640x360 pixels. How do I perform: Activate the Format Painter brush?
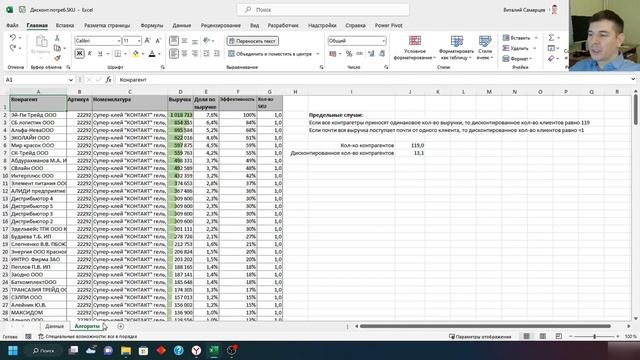tap(57, 58)
